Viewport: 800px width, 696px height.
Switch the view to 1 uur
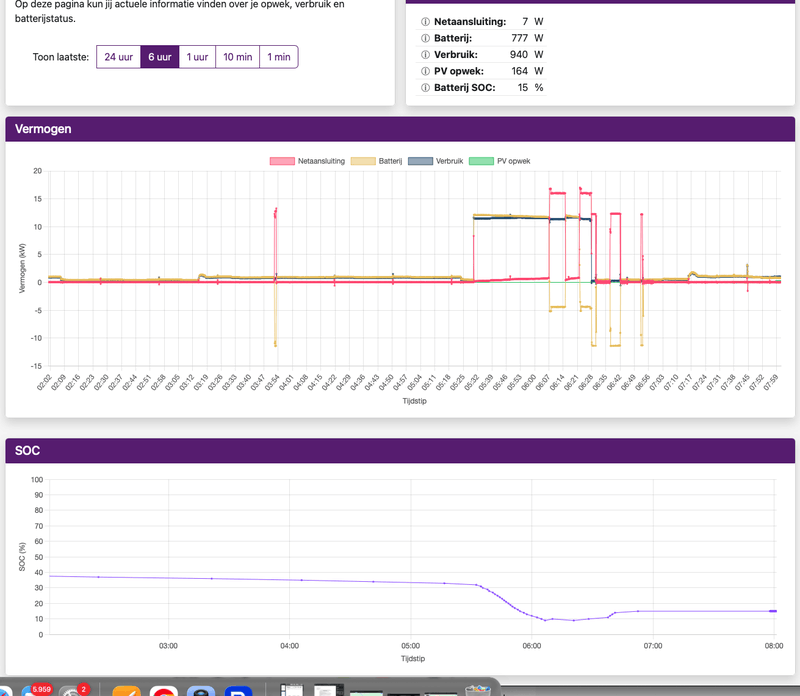(197, 57)
